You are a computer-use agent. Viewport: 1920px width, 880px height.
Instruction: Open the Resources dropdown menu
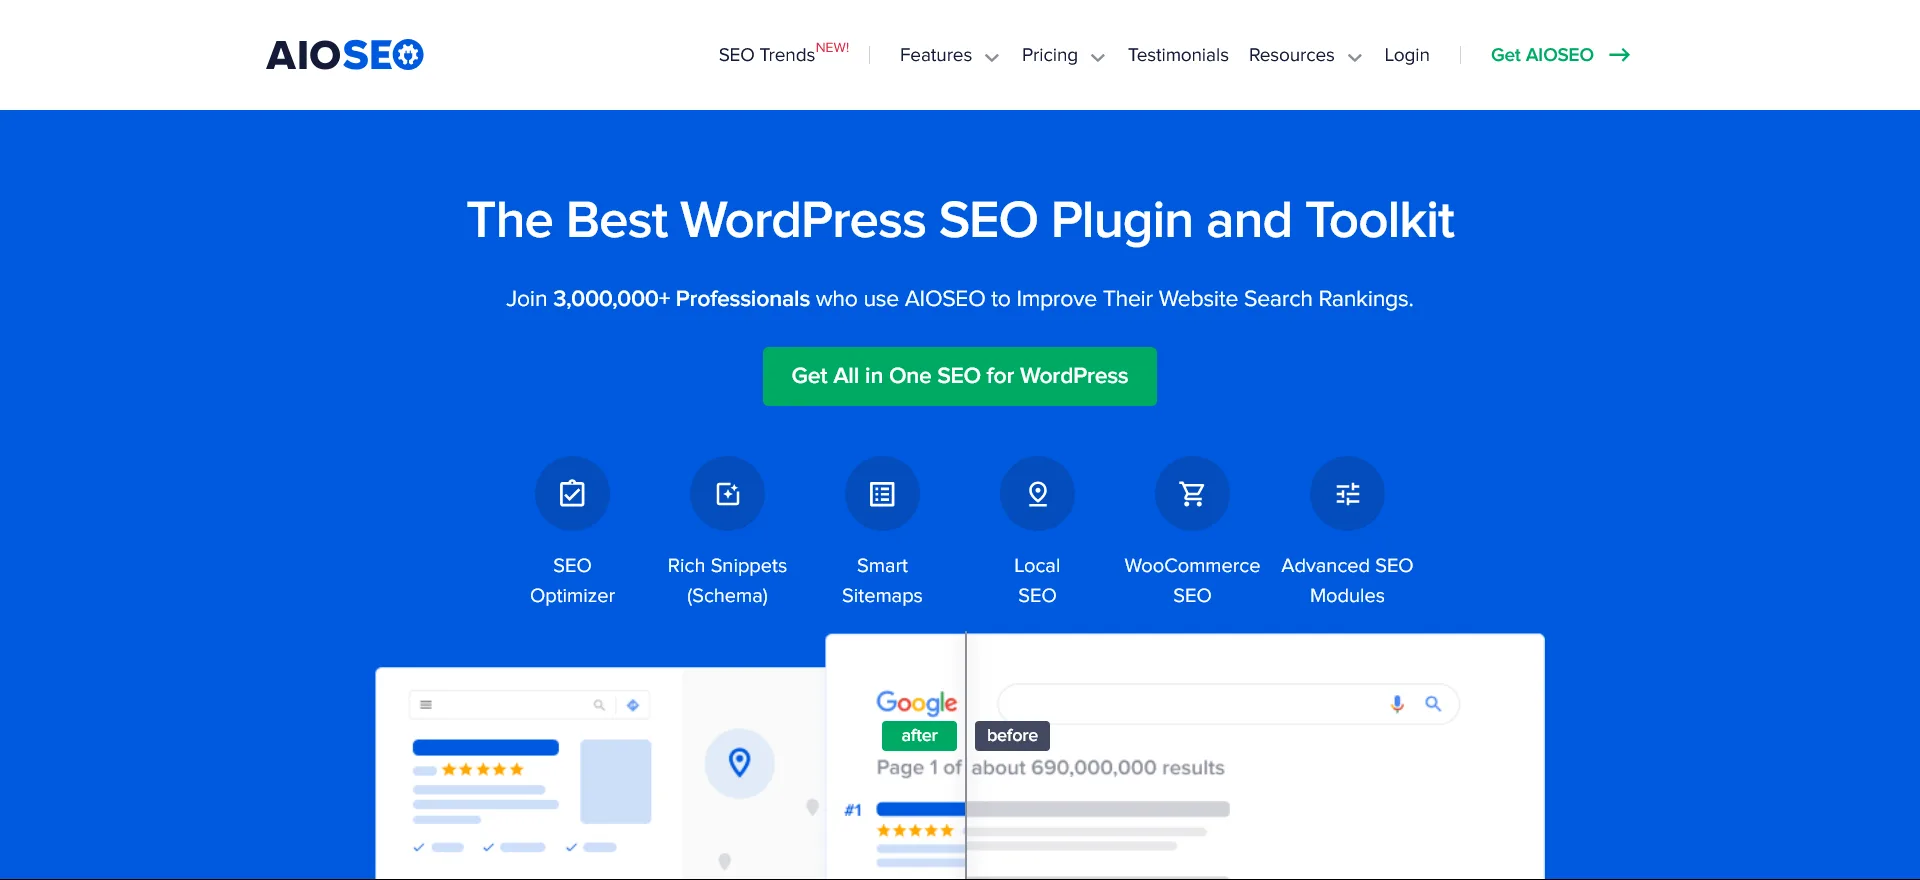coord(1304,55)
